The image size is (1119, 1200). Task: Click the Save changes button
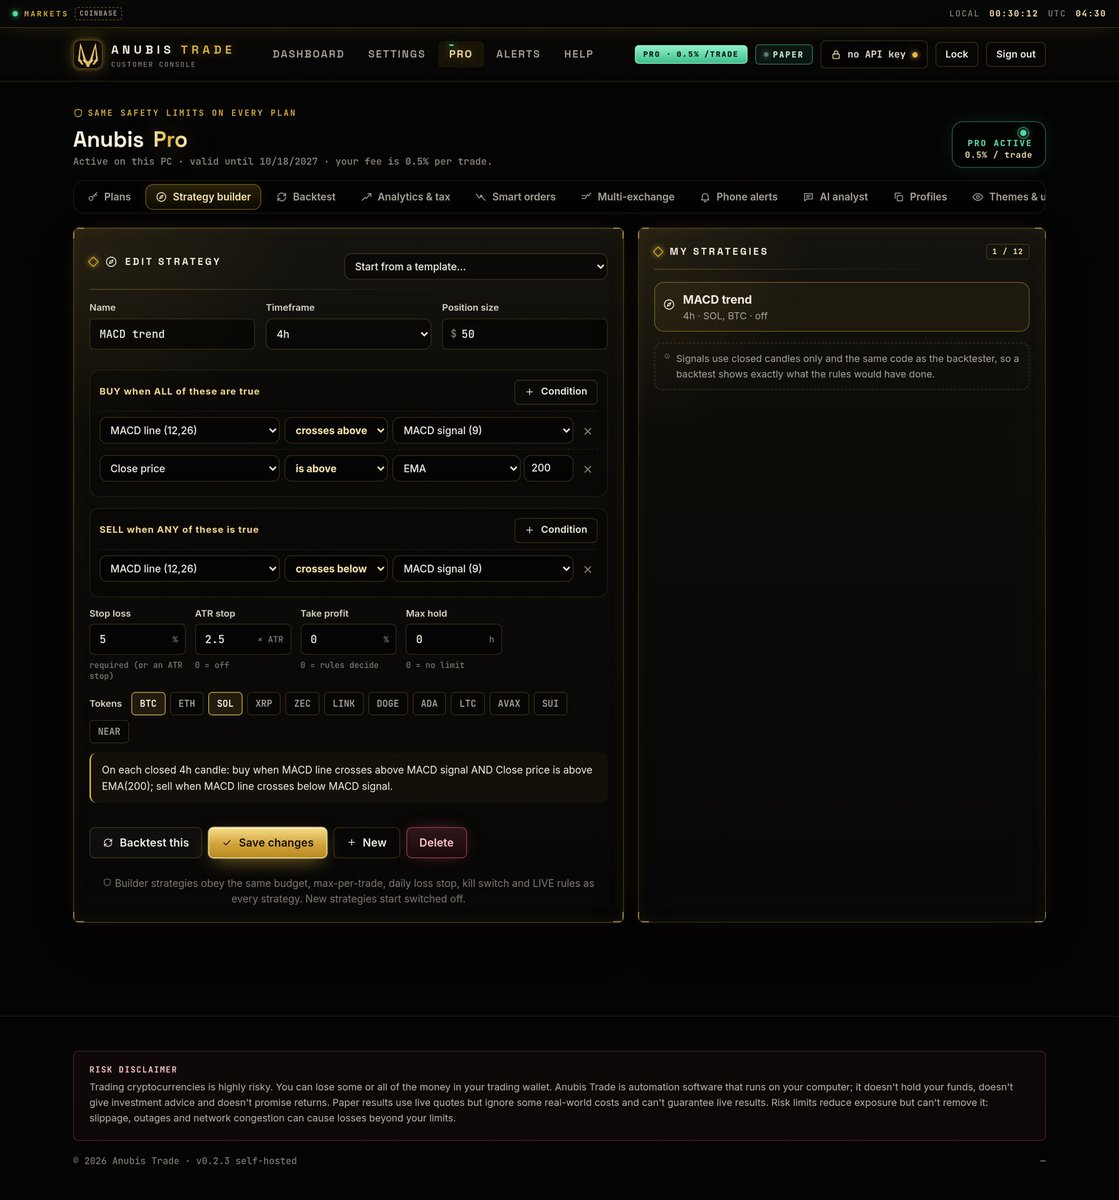[268, 843]
